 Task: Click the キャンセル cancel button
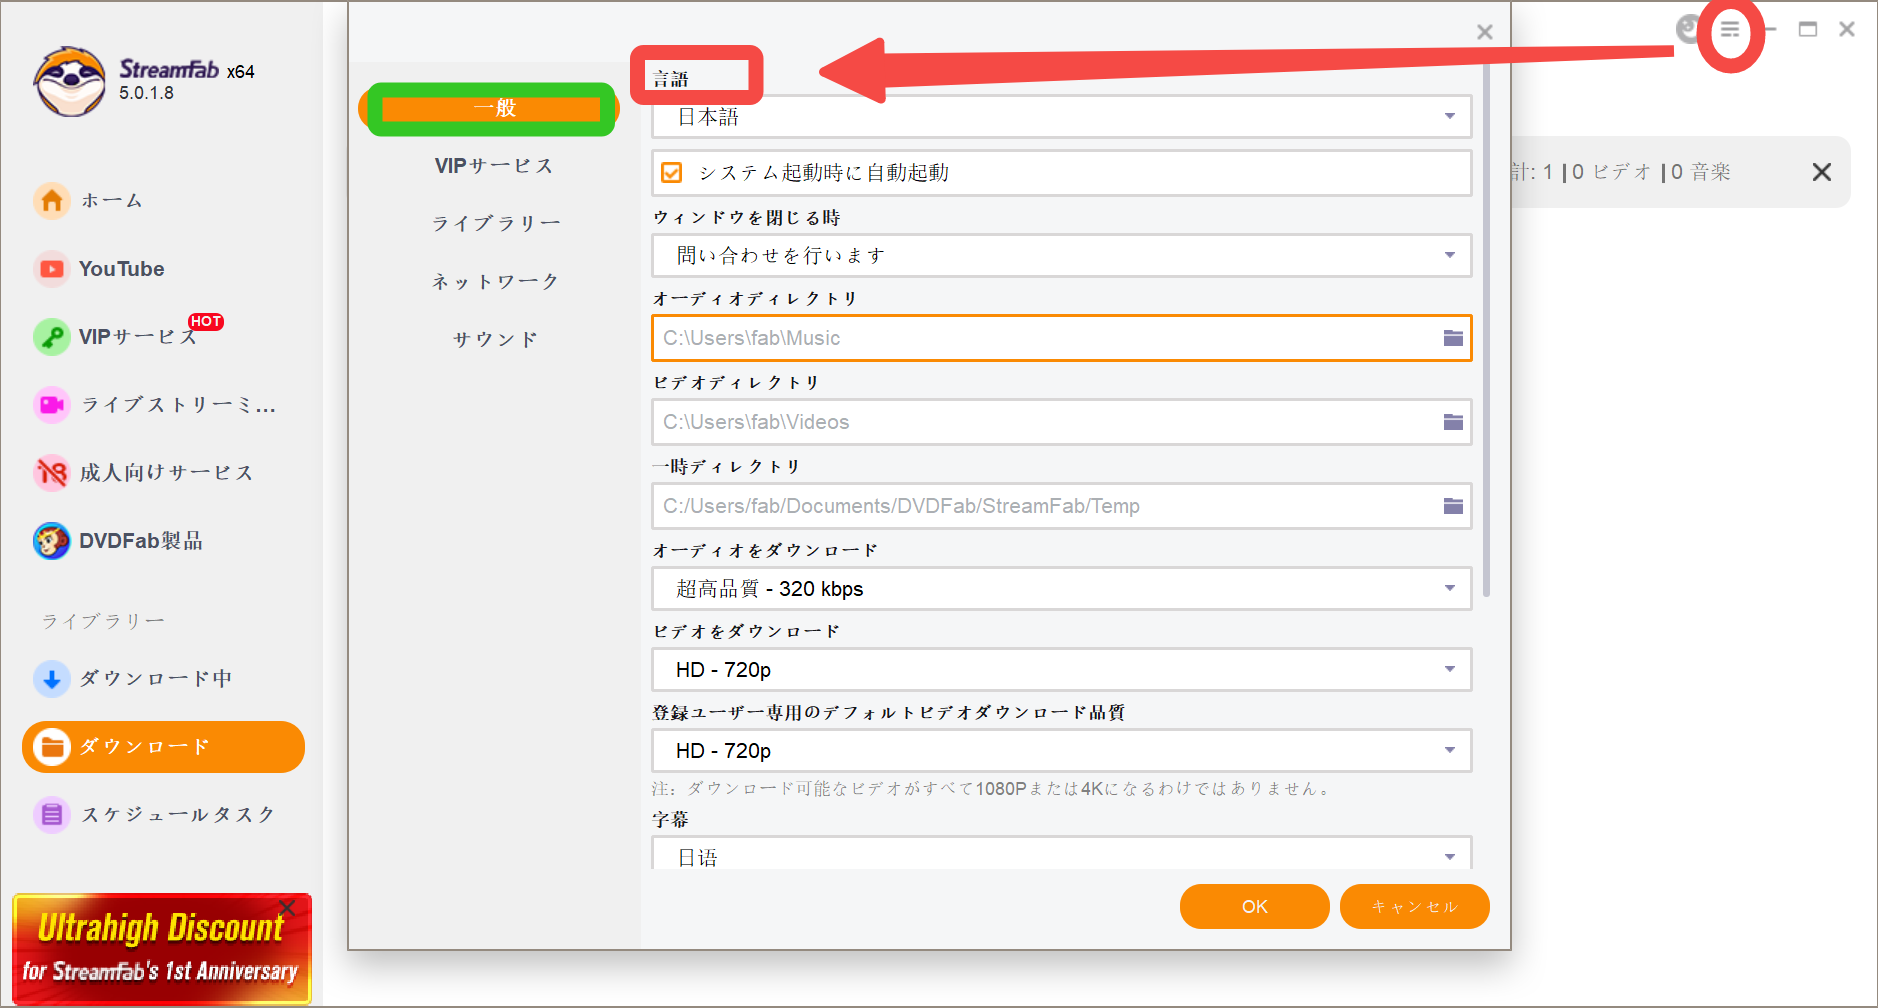(x=1415, y=907)
